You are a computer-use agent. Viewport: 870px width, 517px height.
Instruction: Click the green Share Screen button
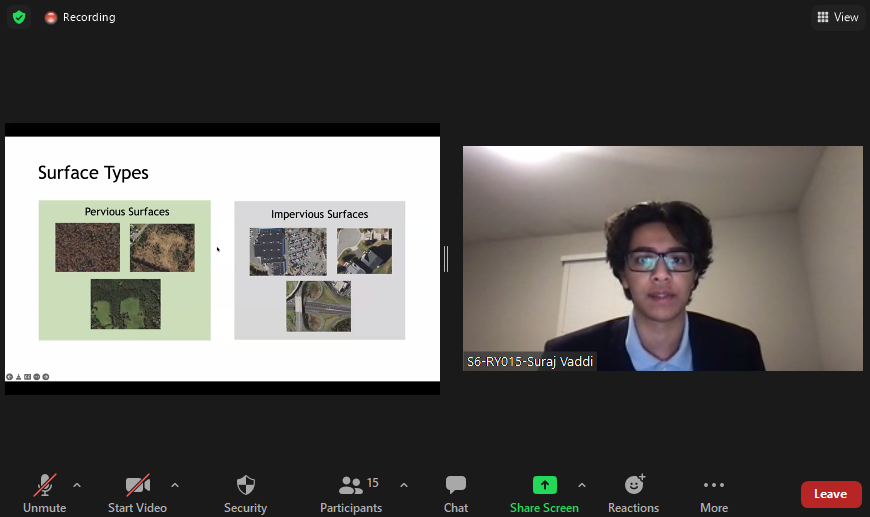pyautogui.click(x=544, y=493)
